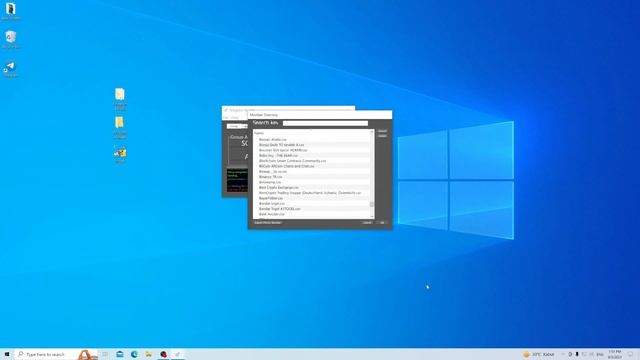Select the 'Bandar togel.csv' list row
This screenshot has height=360, width=640.
311,203
